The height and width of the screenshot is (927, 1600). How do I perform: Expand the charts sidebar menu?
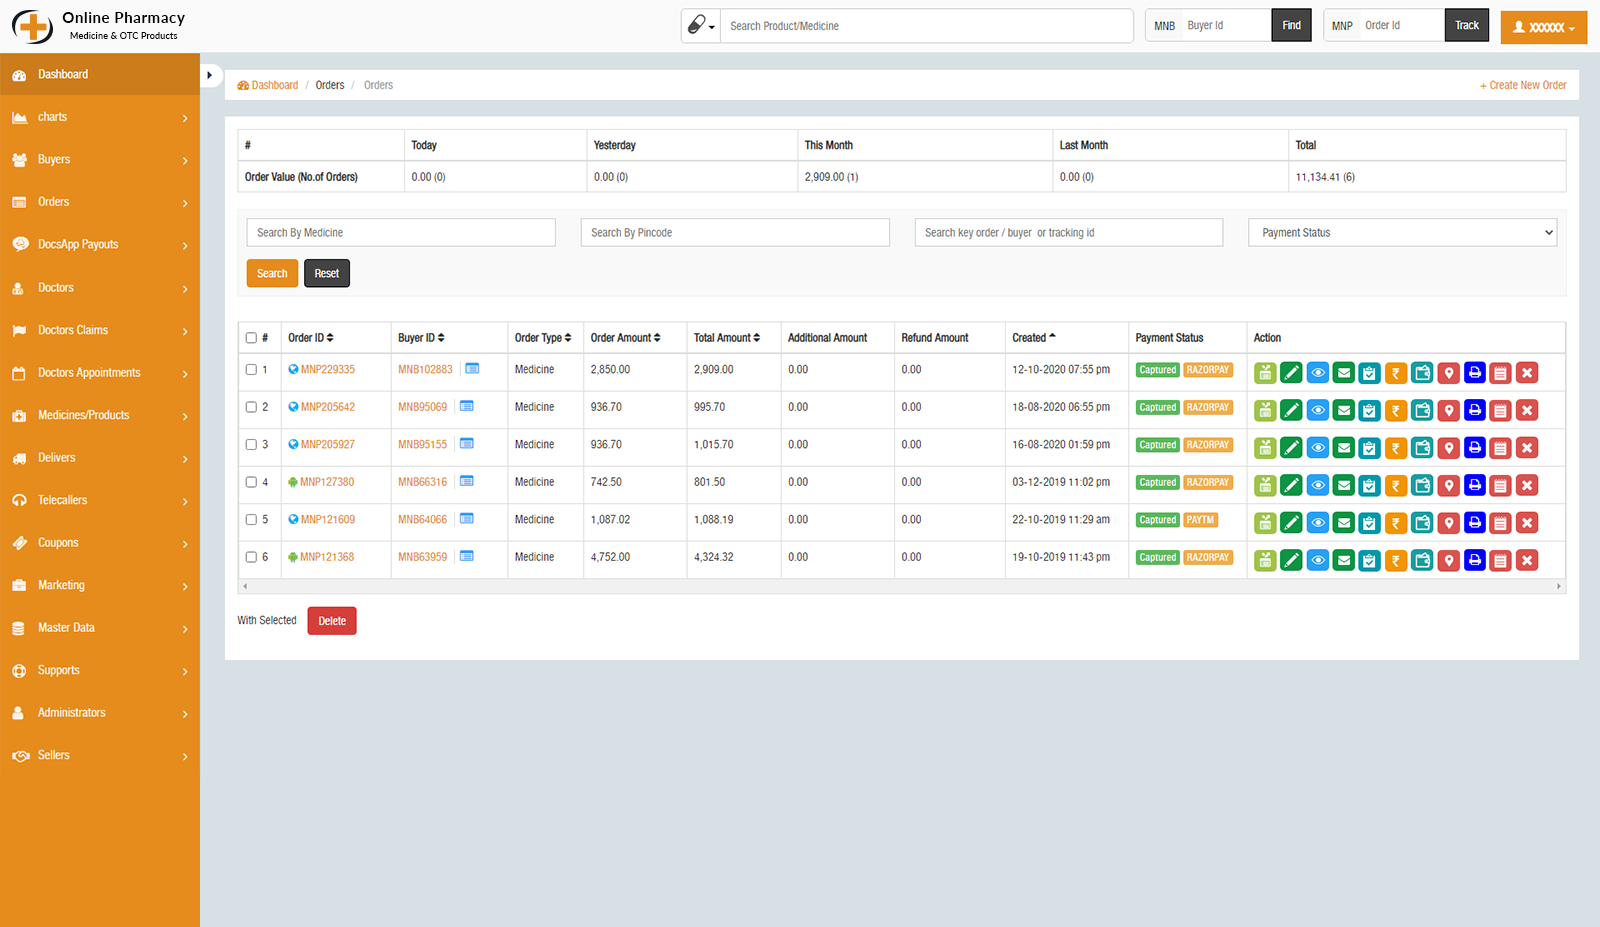(x=100, y=117)
